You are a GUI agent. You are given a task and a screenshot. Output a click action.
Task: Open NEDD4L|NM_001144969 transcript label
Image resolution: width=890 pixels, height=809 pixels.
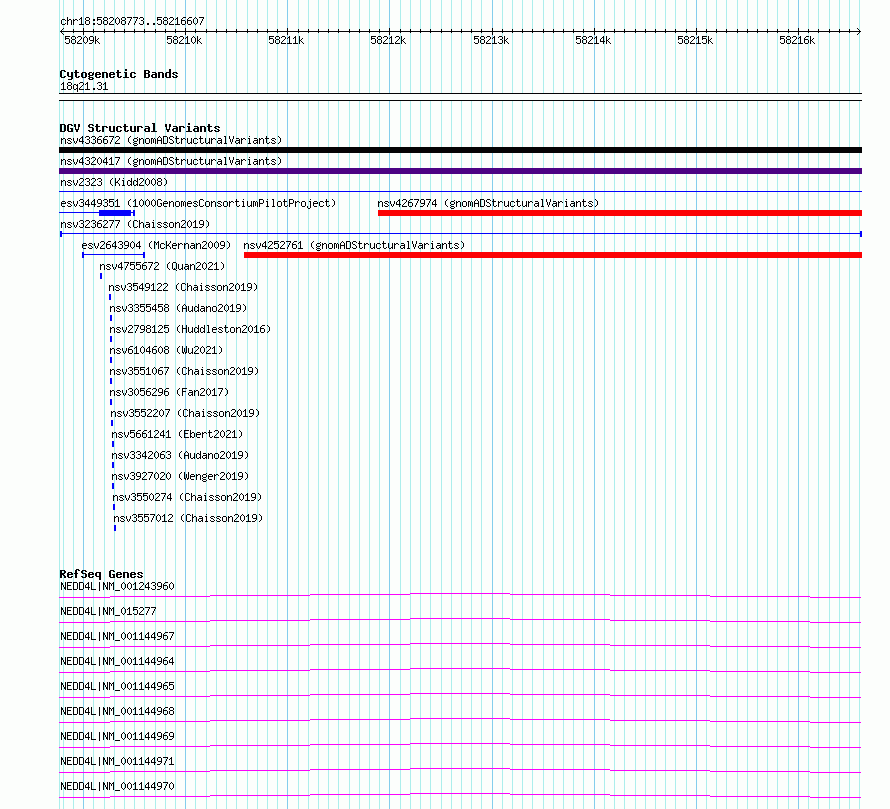(x=117, y=736)
